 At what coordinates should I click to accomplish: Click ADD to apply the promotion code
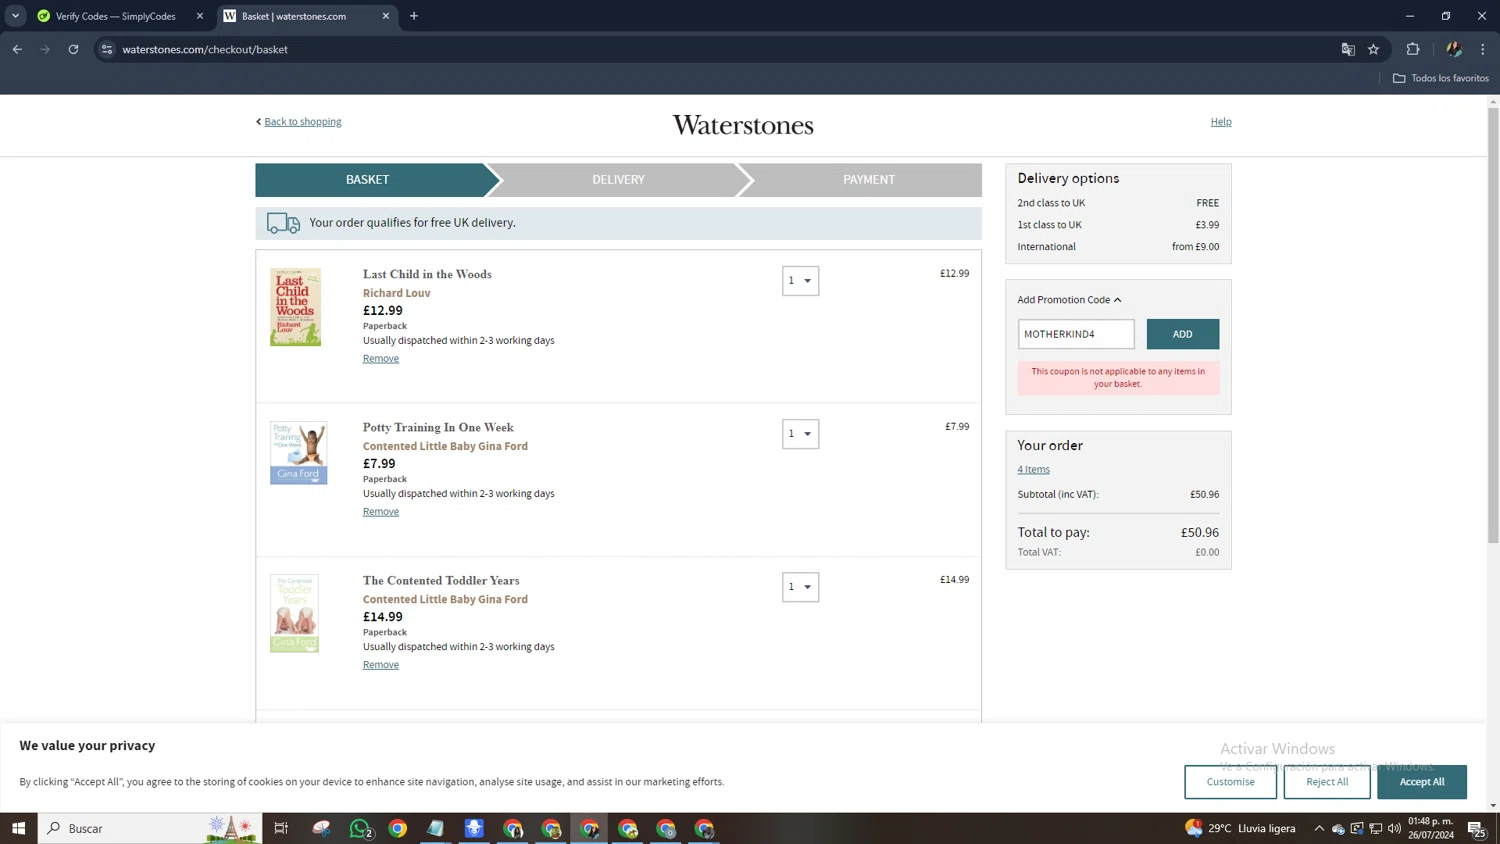pos(1182,334)
